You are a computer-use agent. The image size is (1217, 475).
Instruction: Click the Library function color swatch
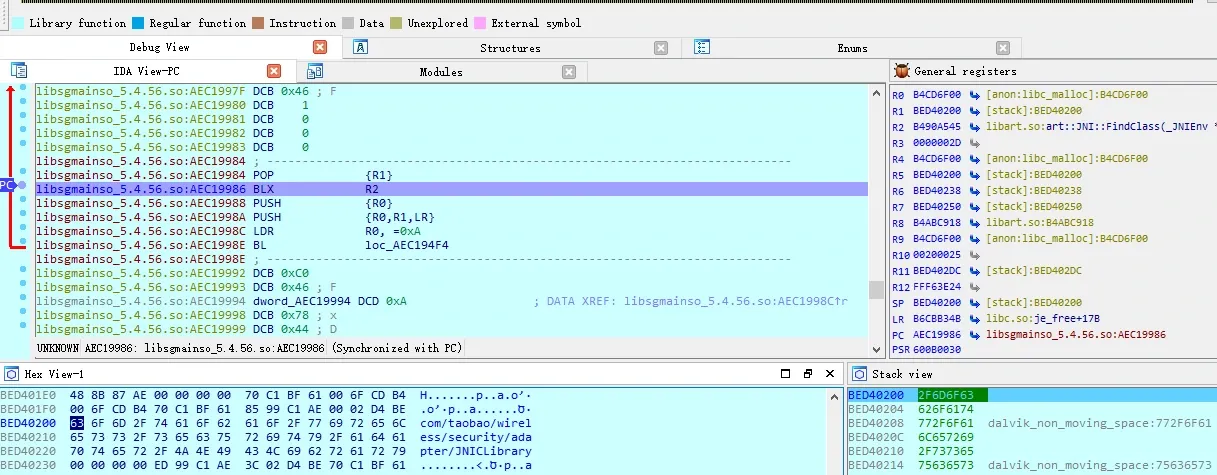[17, 22]
